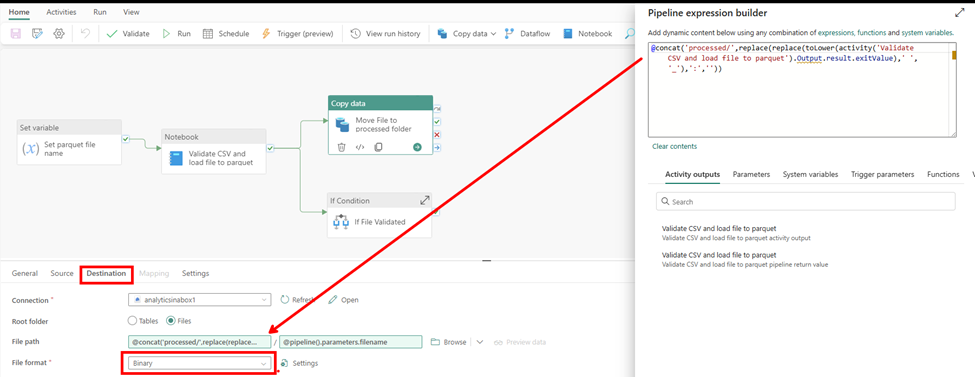Open the General properties tab
The width and height of the screenshot is (975, 377).
click(x=25, y=273)
